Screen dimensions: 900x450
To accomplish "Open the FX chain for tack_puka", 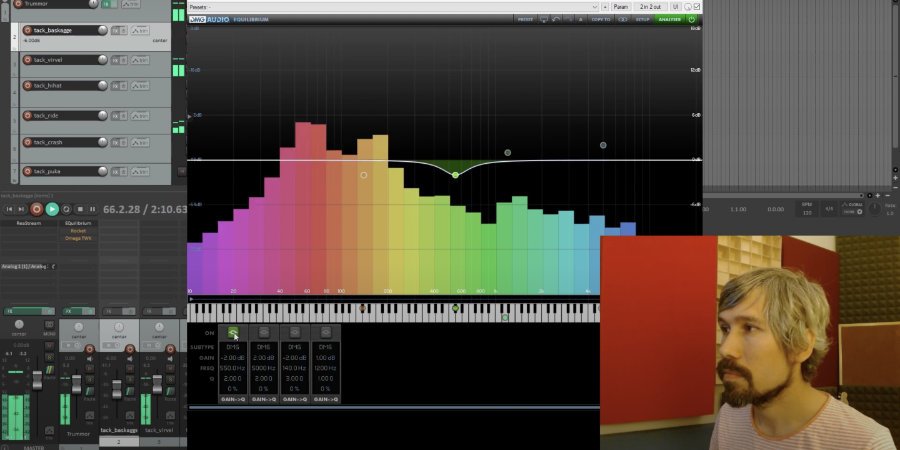I will (115, 171).
